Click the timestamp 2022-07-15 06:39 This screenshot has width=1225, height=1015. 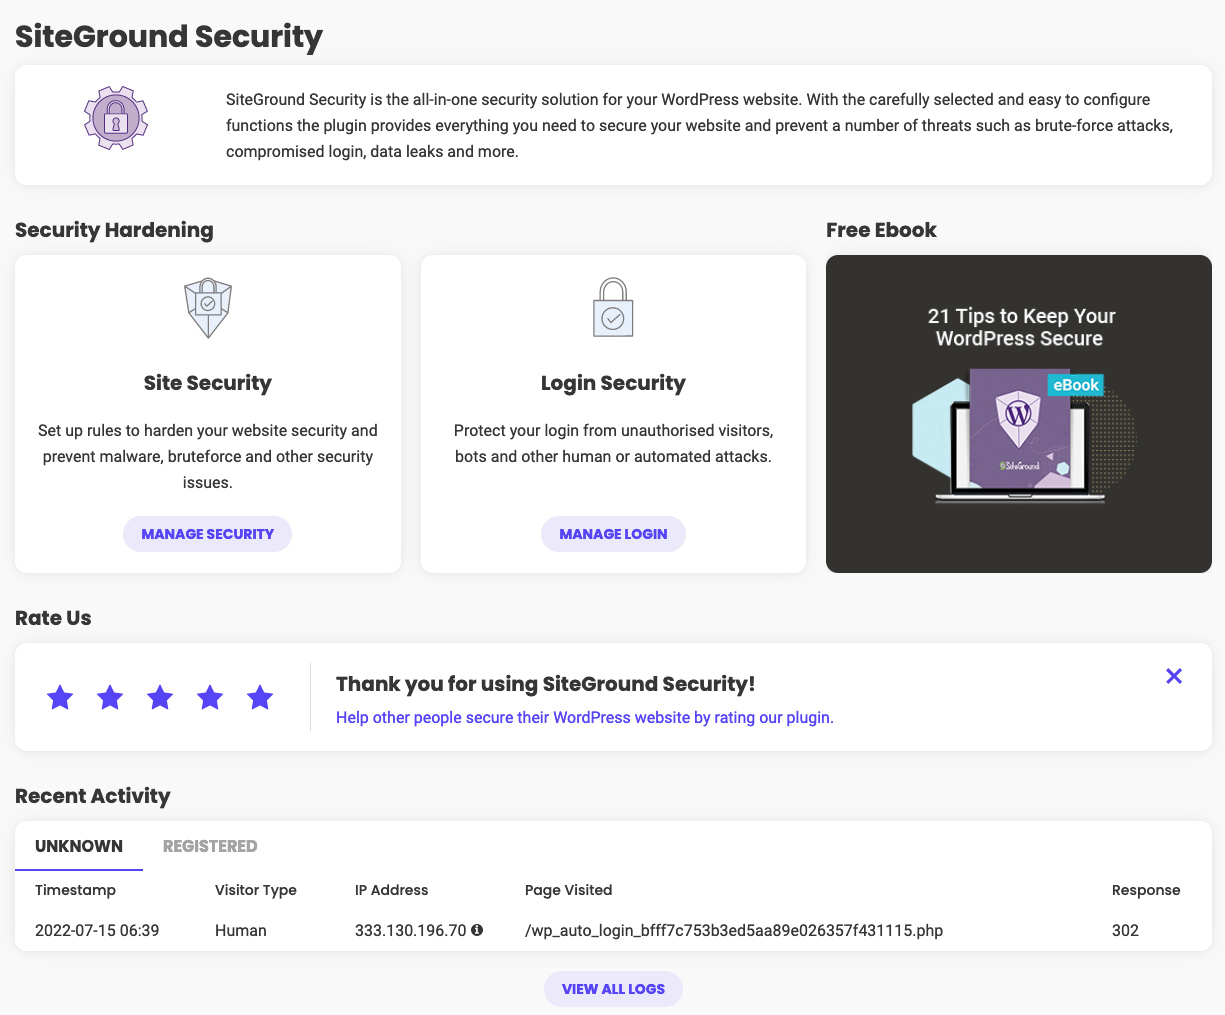97,930
